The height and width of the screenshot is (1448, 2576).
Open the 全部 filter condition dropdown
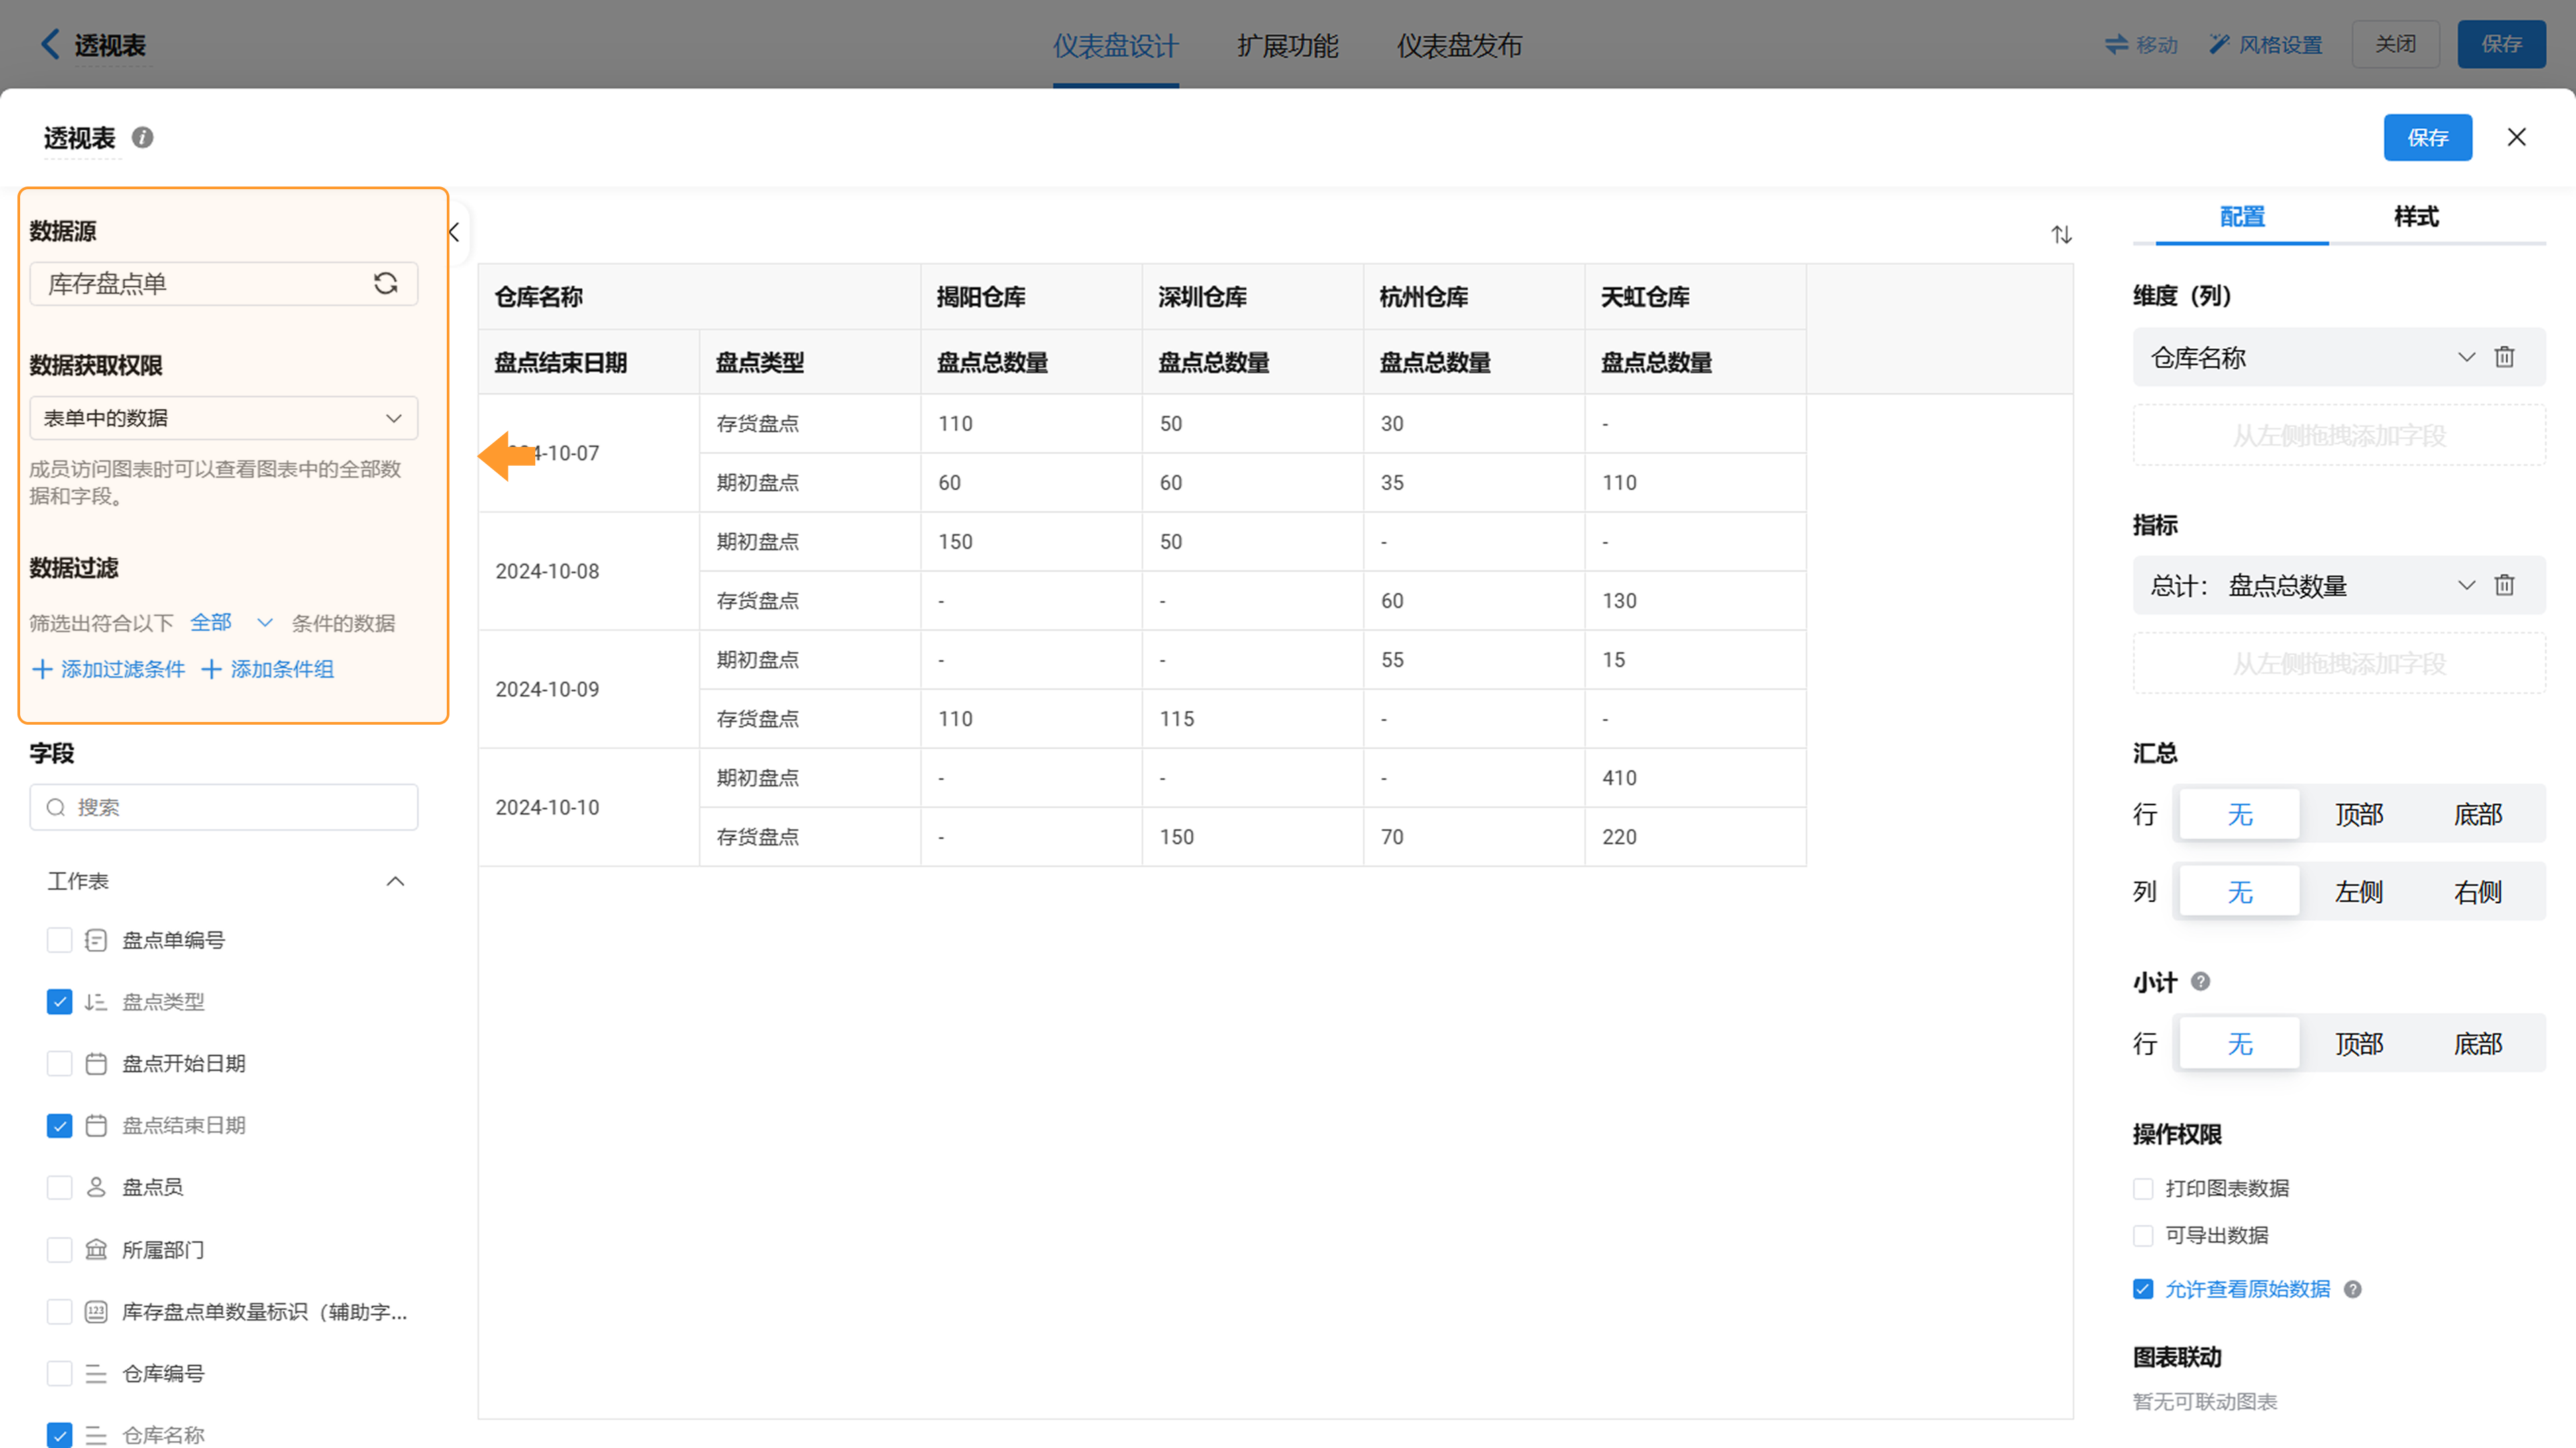click(231, 622)
